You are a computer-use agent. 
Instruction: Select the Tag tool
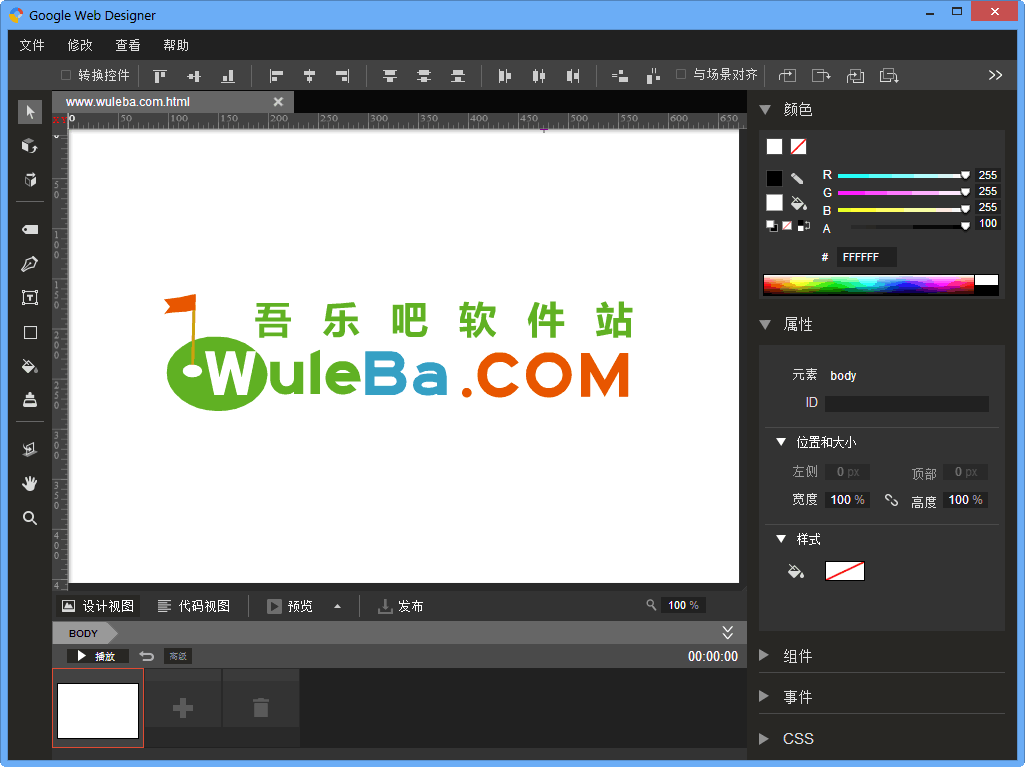30,230
